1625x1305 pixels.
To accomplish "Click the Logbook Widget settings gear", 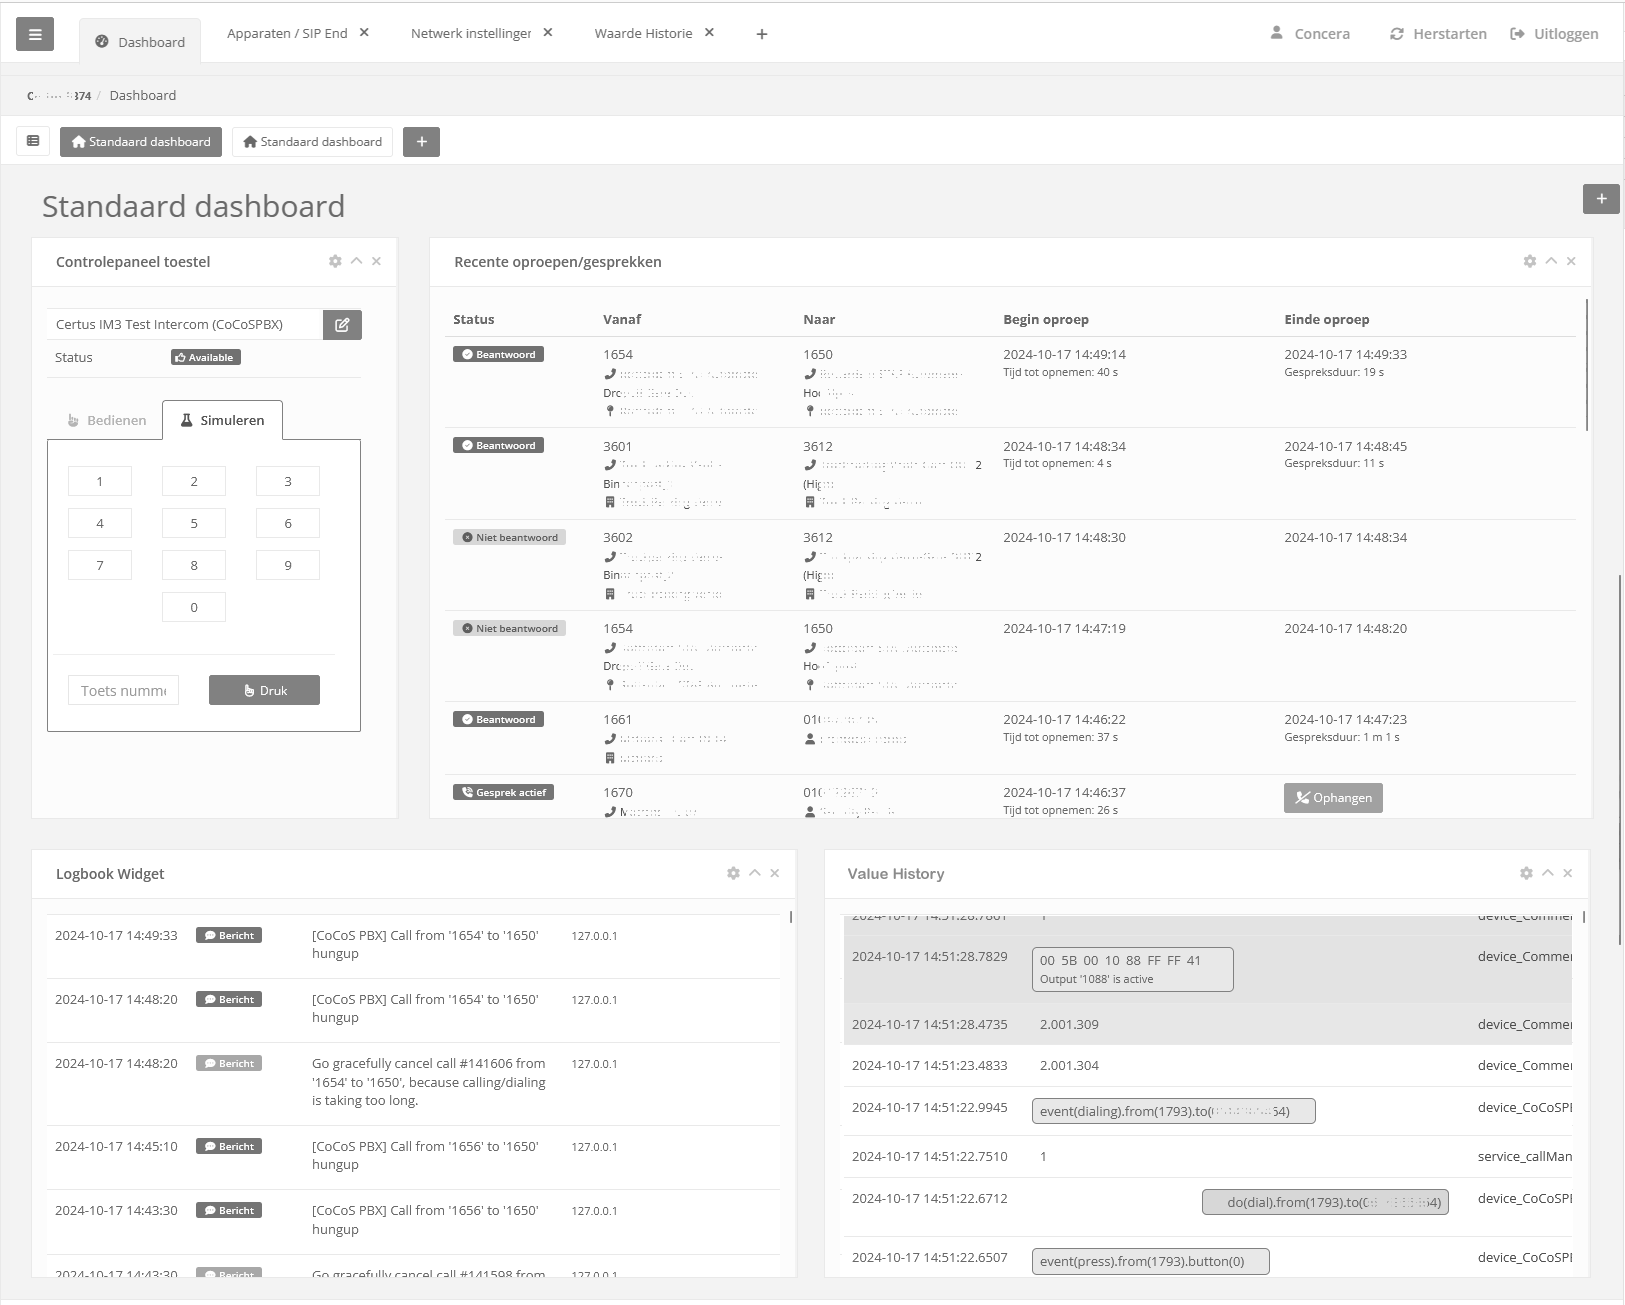I will tap(733, 873).
